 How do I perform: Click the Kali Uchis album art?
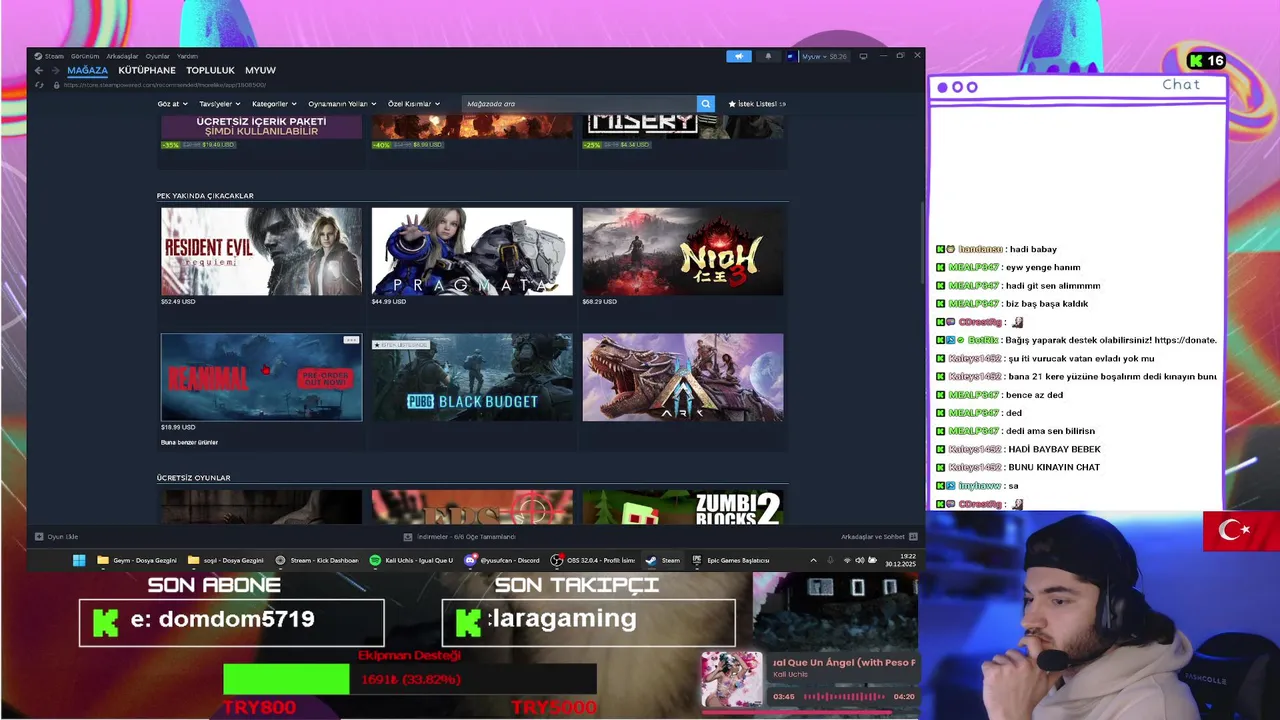(731, 680)
